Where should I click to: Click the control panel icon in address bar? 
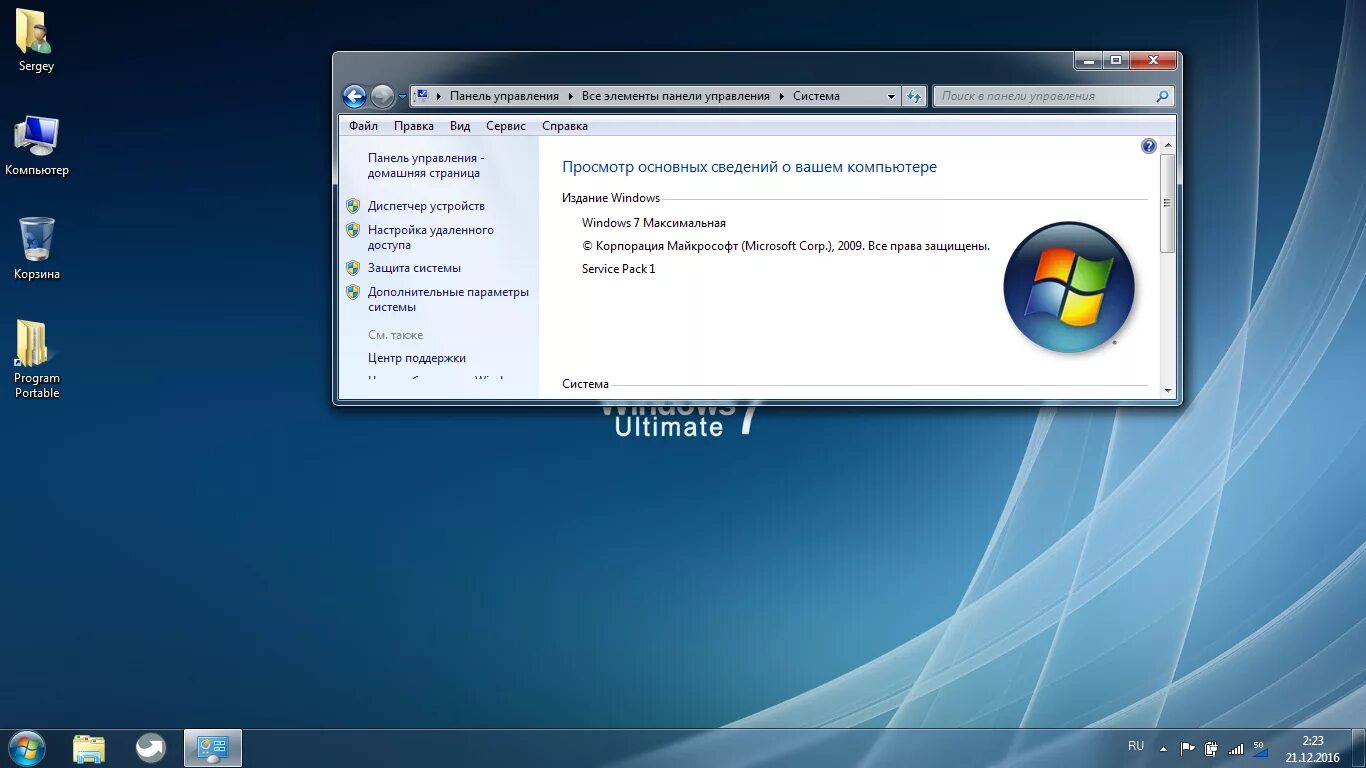click(422, 96)
